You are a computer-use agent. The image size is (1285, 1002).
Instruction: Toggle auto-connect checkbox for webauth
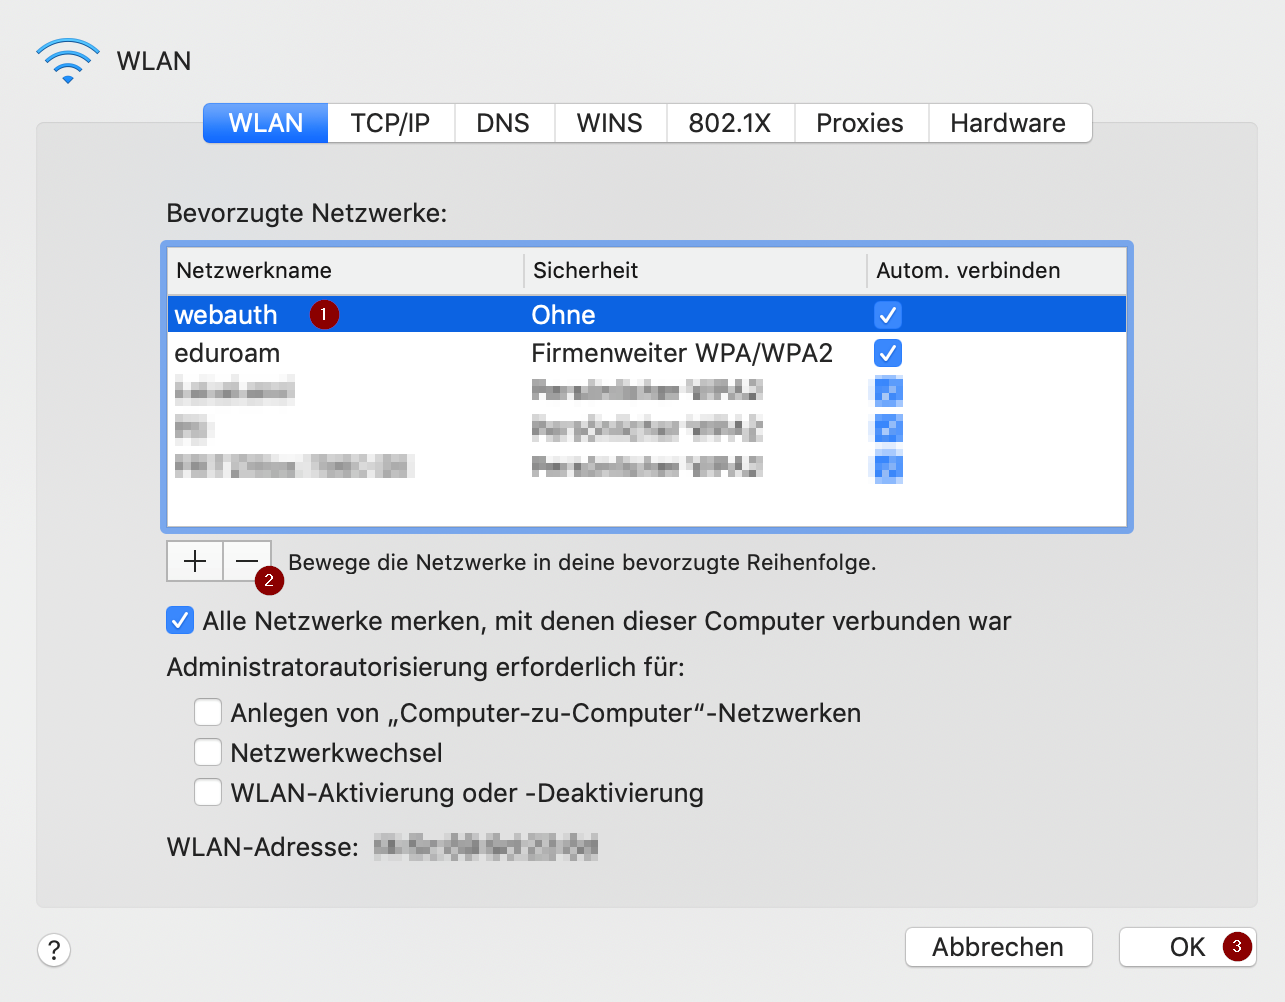pyautogui.click(x=888, y=315)
